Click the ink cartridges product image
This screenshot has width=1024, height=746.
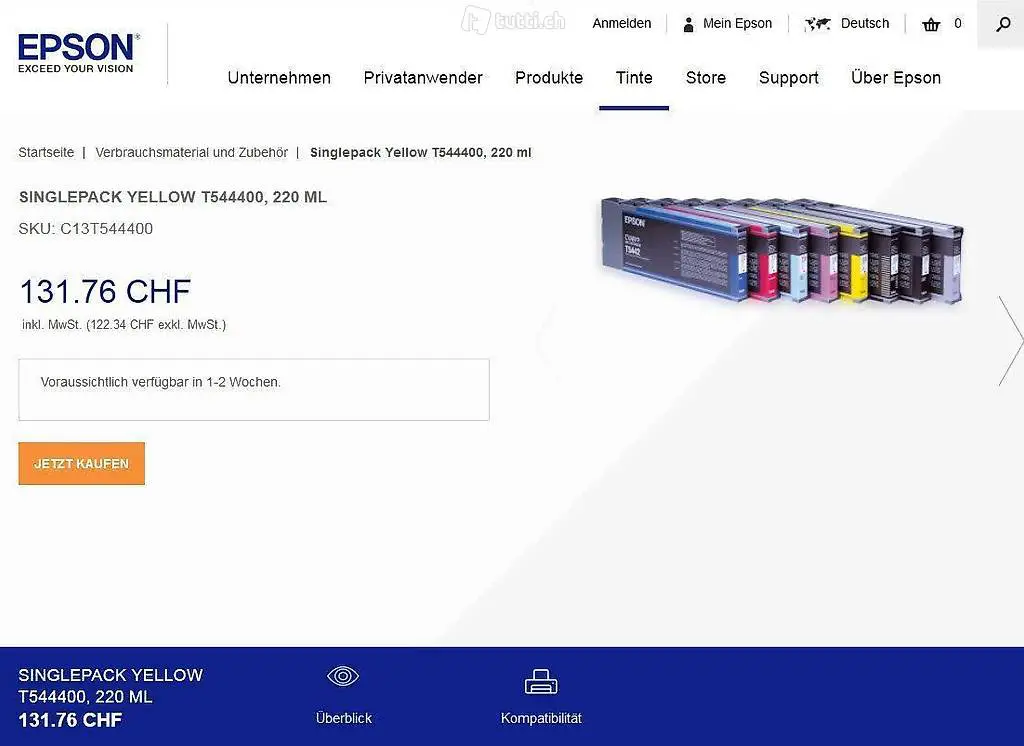[x=782, y=251]
